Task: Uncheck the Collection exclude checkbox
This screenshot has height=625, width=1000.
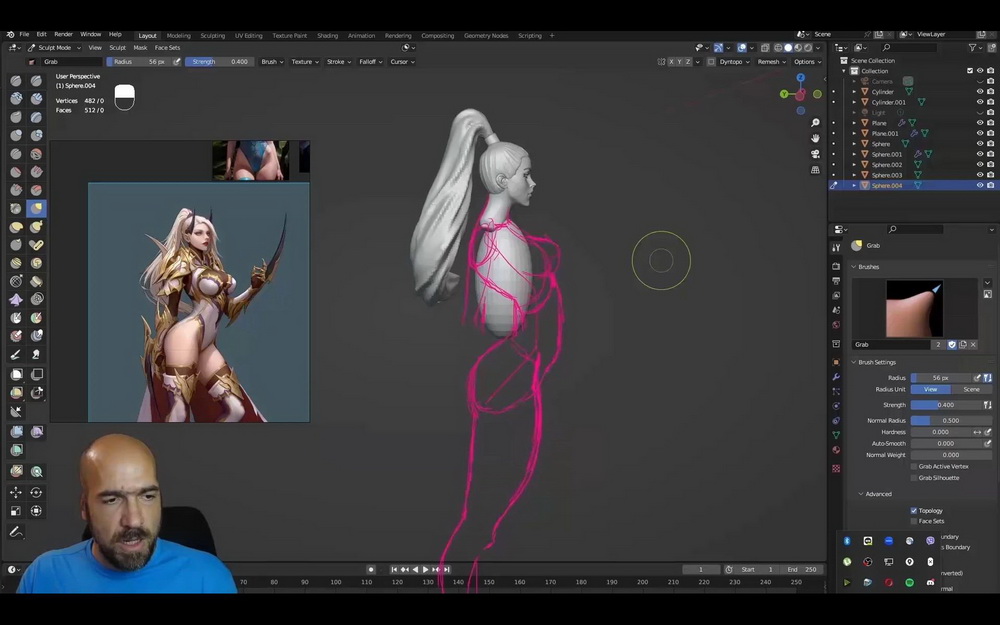Action: click(x=970, y=71)
